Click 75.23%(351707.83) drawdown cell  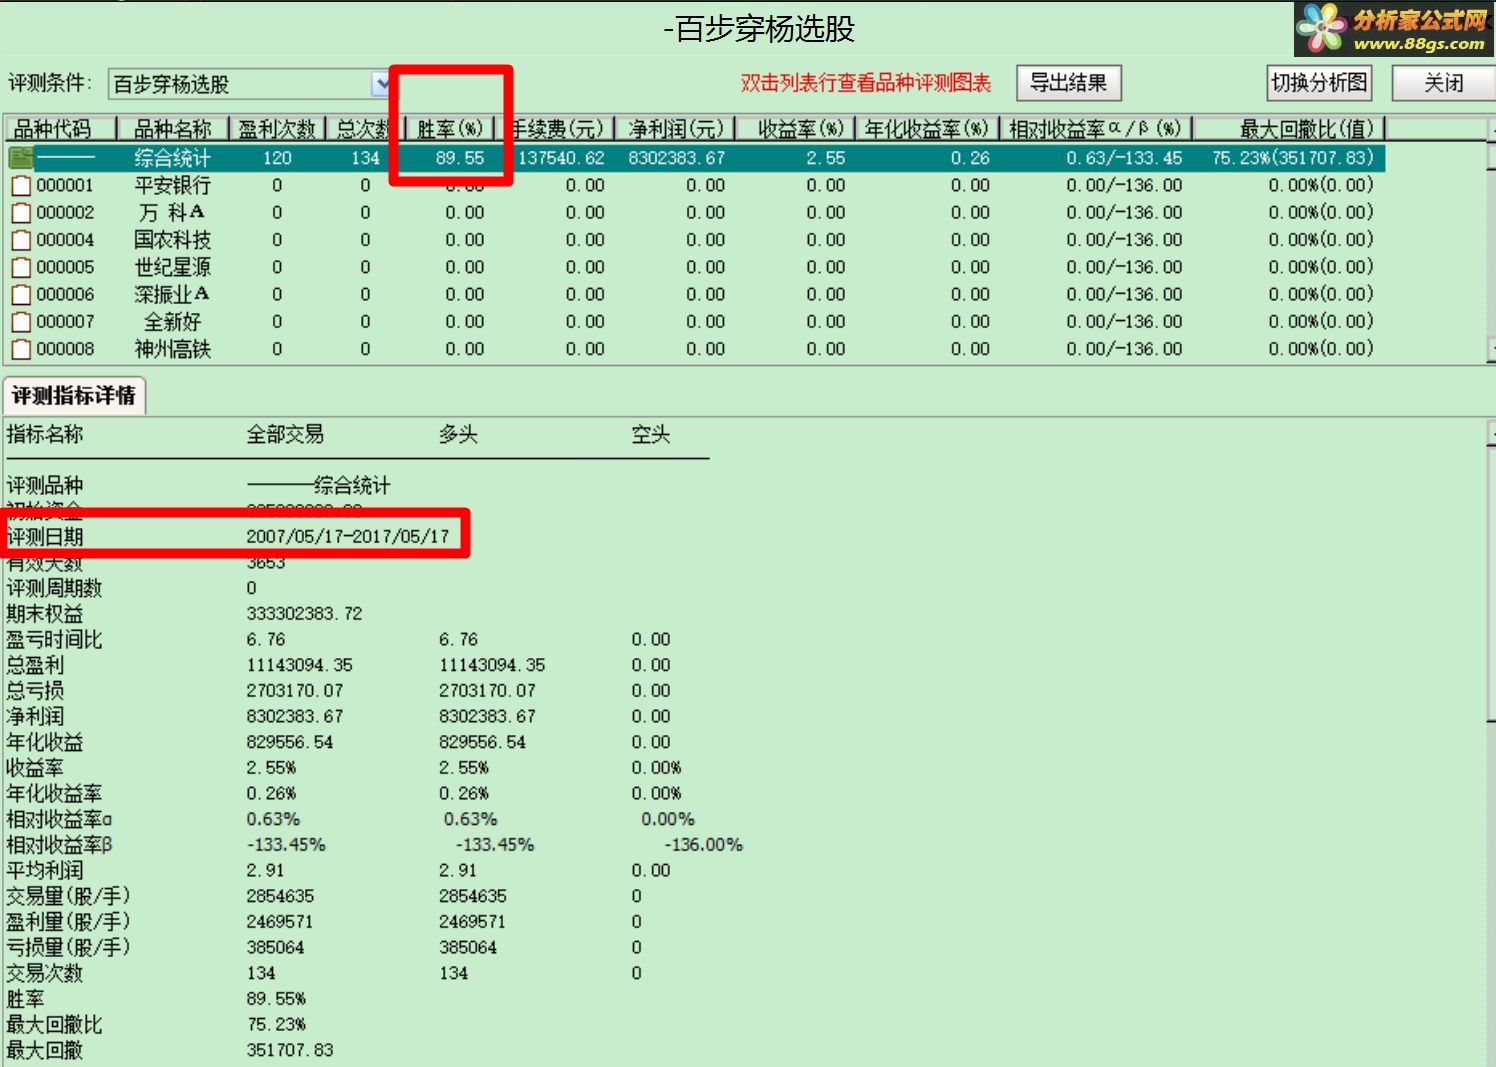pos(1292,158)
